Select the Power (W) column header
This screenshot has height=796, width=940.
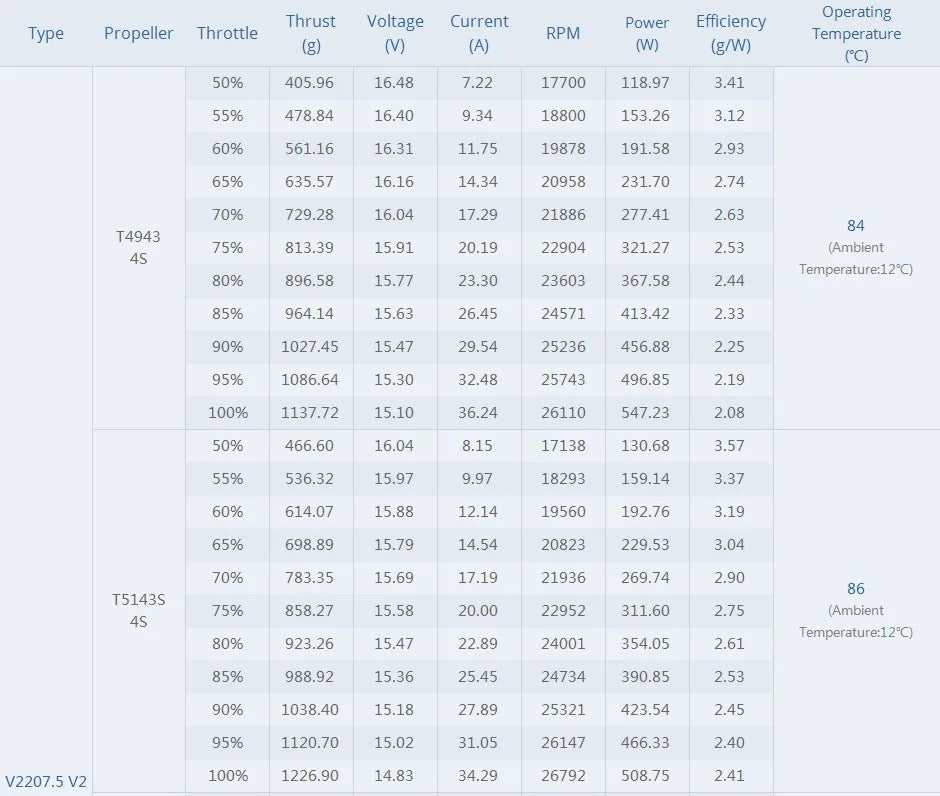click(647, 33)
